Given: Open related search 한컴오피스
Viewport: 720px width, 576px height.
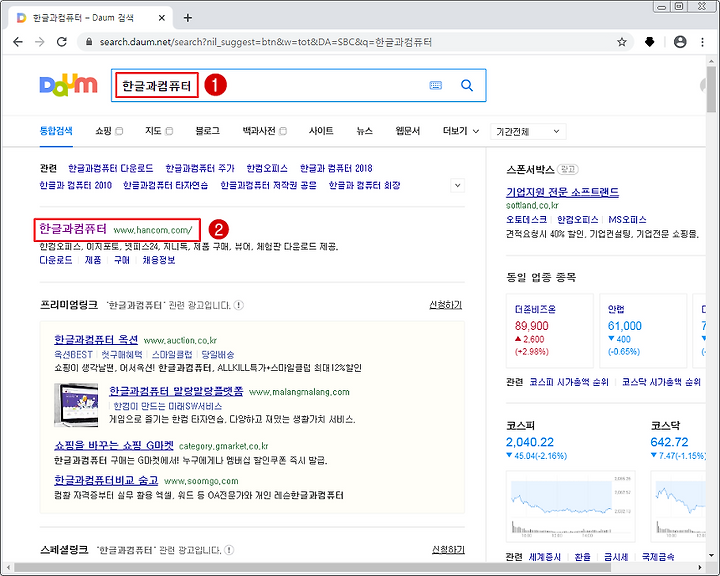Looking at the screenshot, I should [x=267, y=168].
